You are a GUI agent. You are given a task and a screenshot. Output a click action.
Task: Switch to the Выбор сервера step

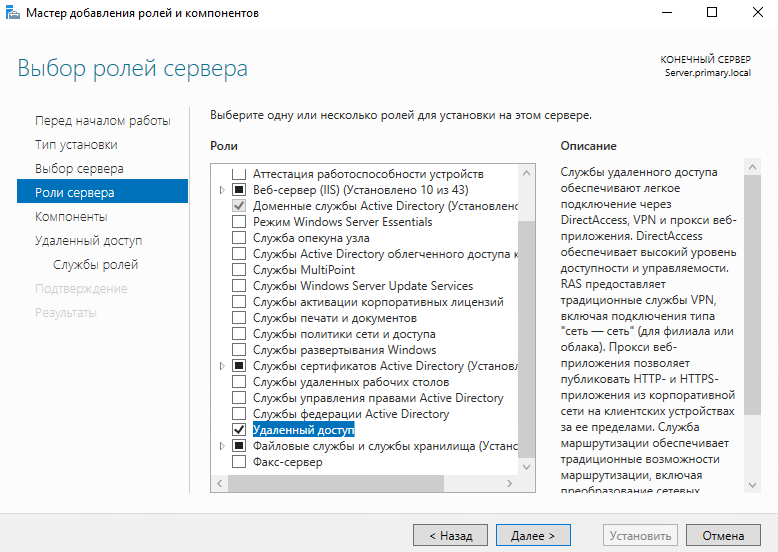79,169
